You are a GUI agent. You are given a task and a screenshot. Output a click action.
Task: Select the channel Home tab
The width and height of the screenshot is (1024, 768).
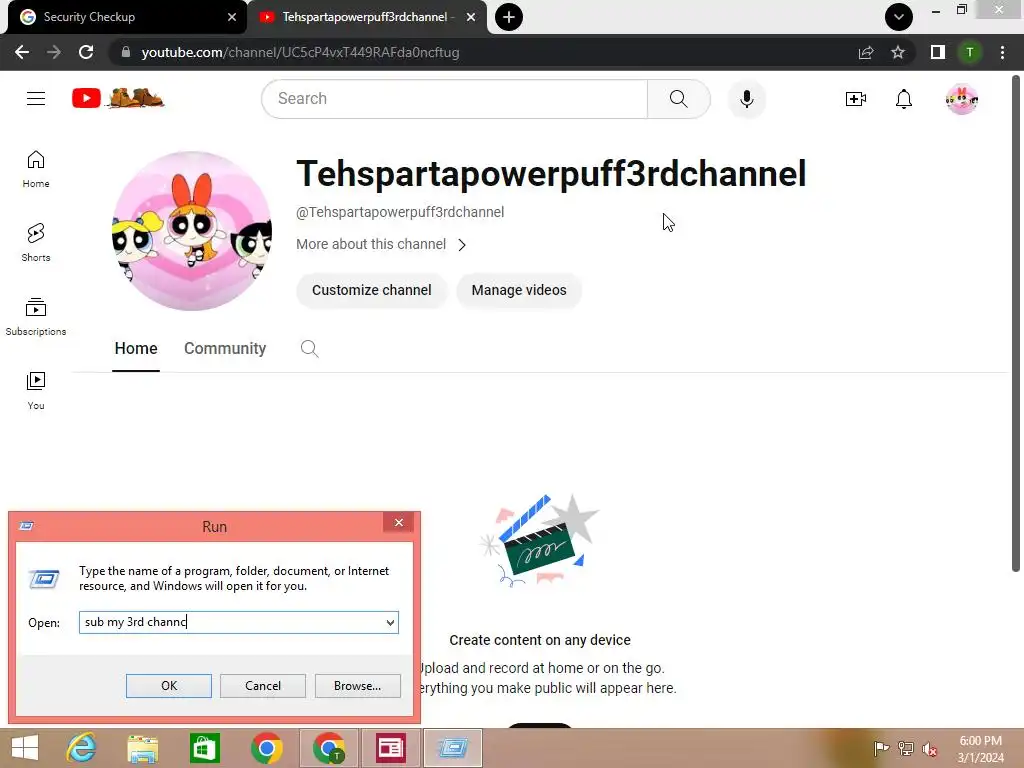point(136,349)
